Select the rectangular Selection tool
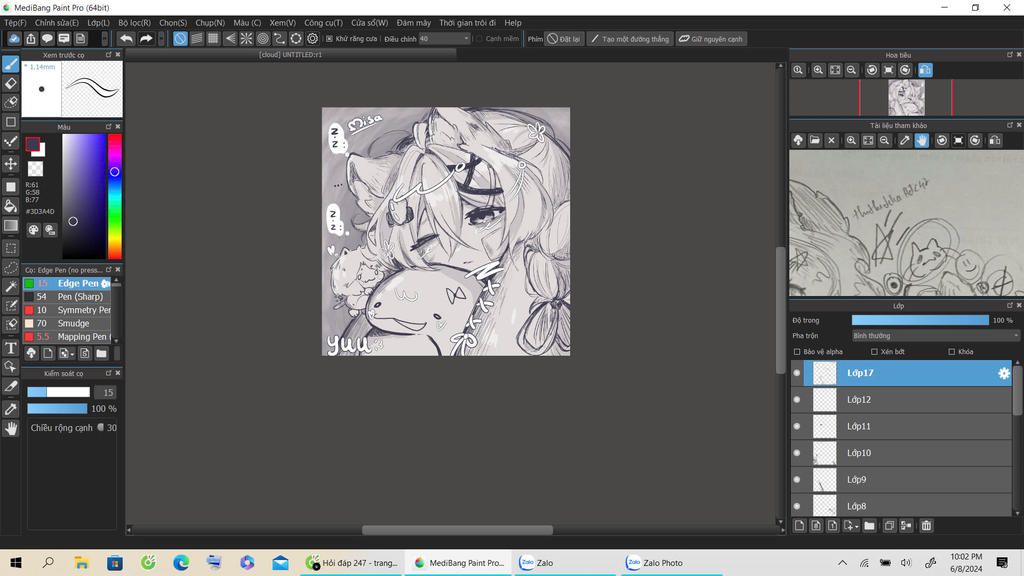This screenshot has width=1024, height=576. click(x=10, y=248)
